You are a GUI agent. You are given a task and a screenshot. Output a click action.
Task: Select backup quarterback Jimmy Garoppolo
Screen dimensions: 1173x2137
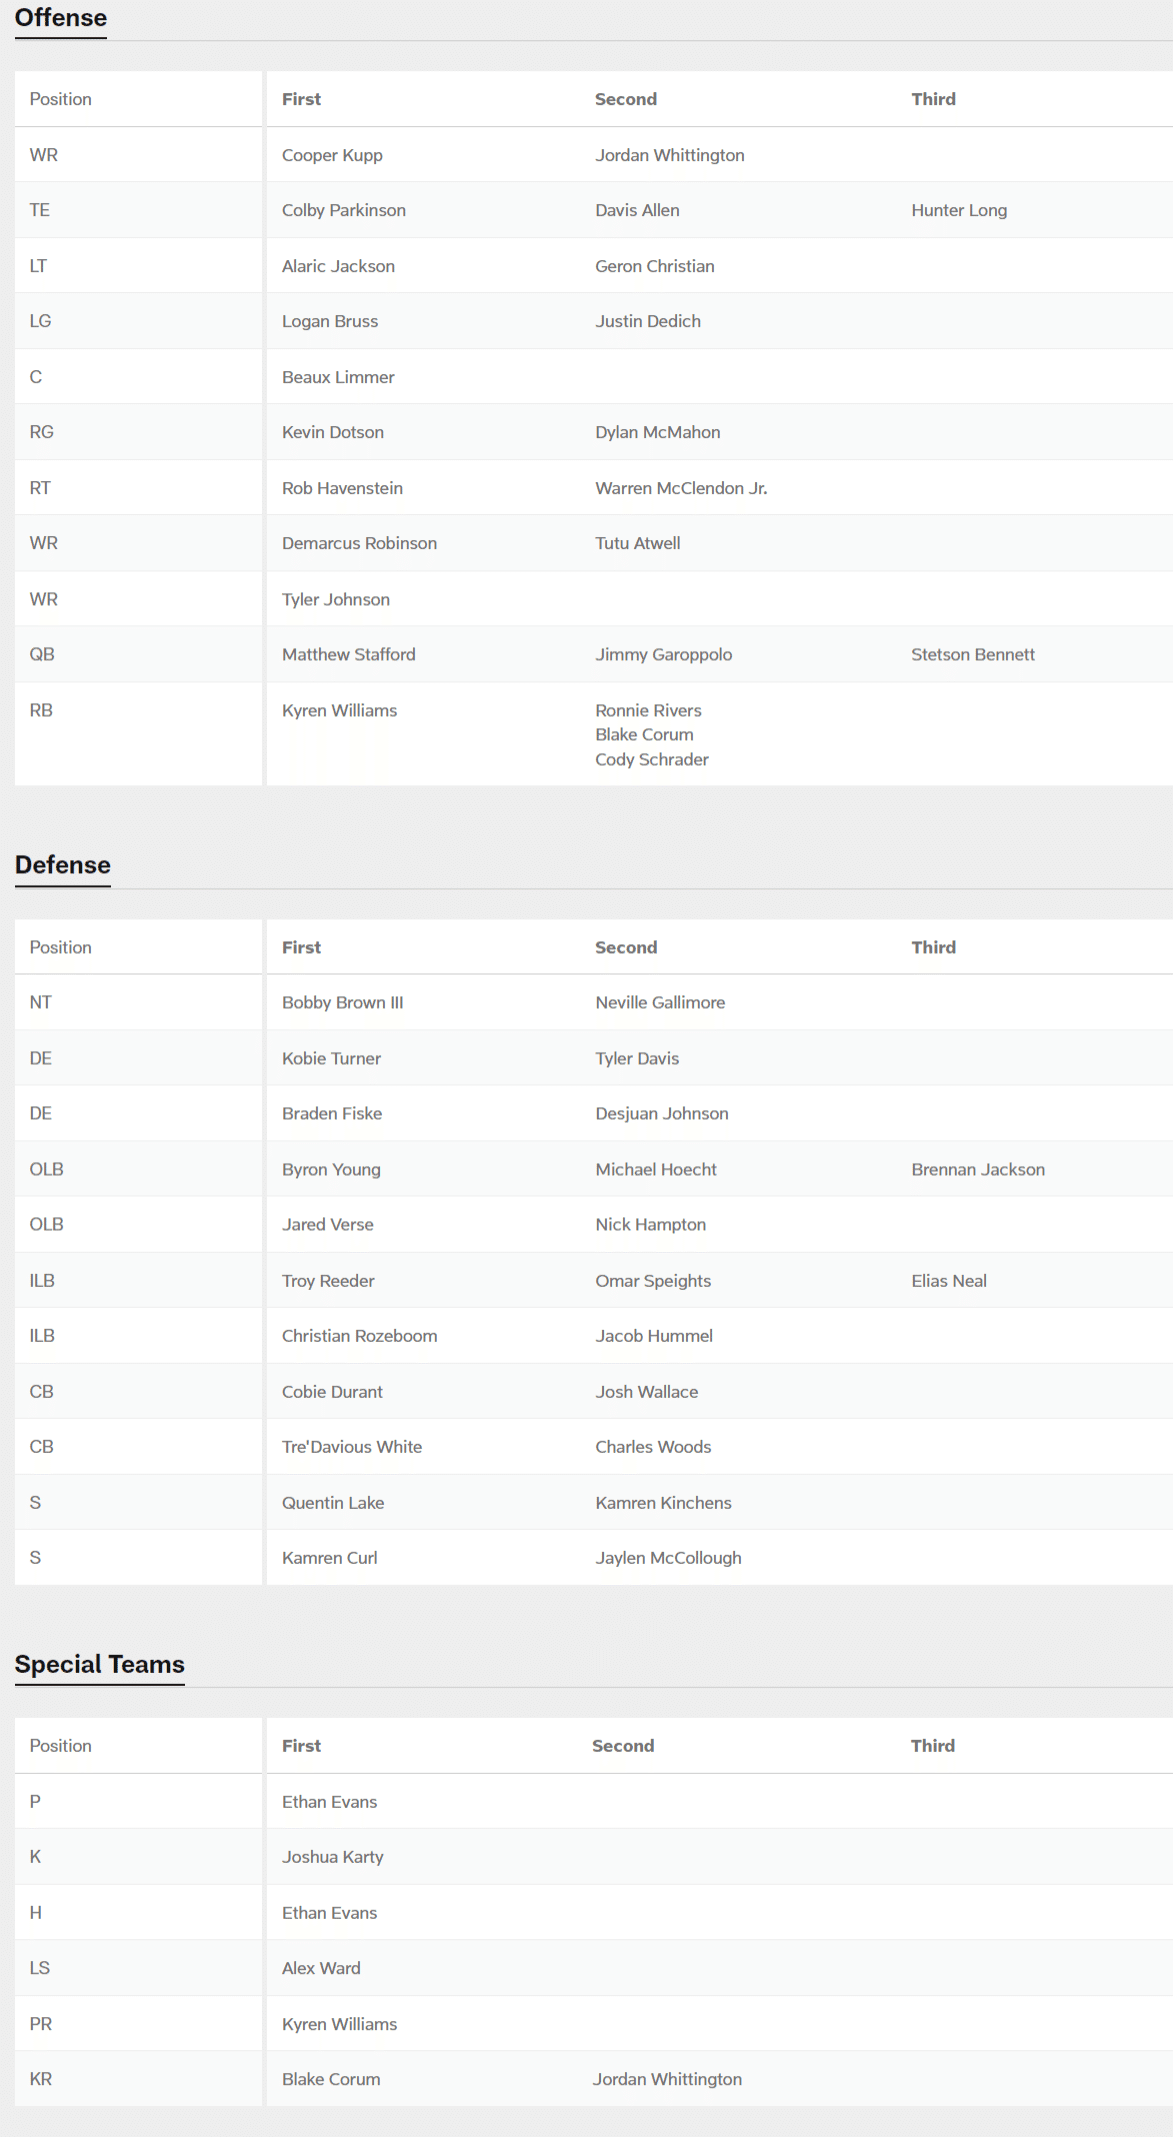pos(663,654)
